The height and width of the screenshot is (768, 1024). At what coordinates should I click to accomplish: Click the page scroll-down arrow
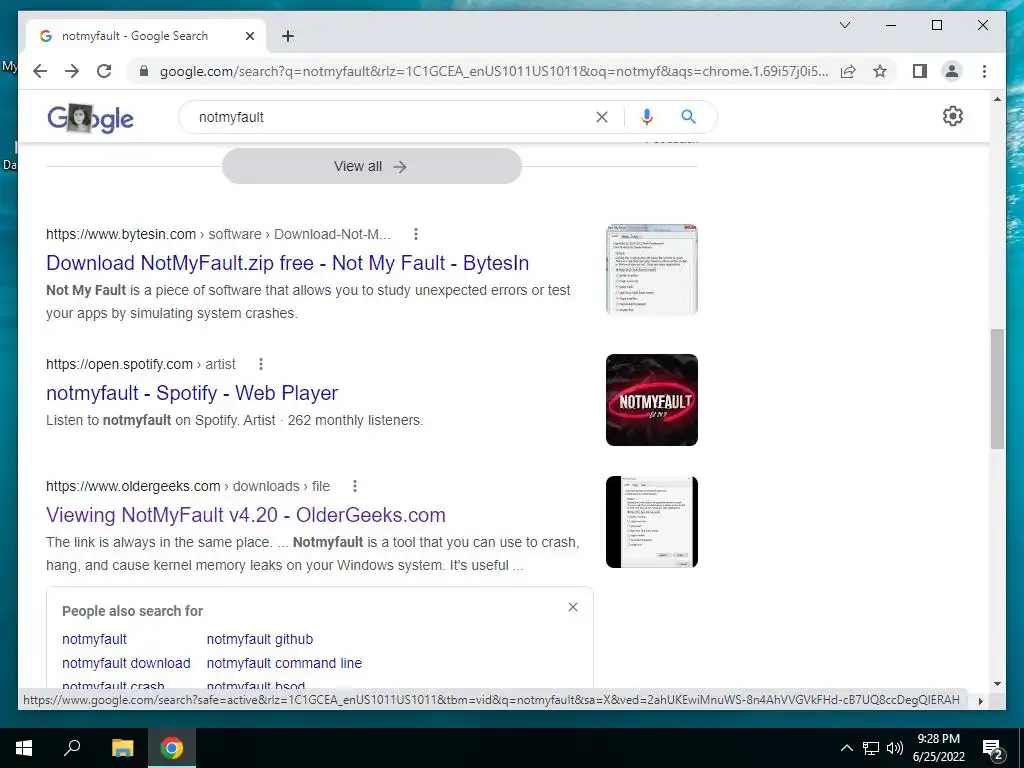(x=997, y=684)
